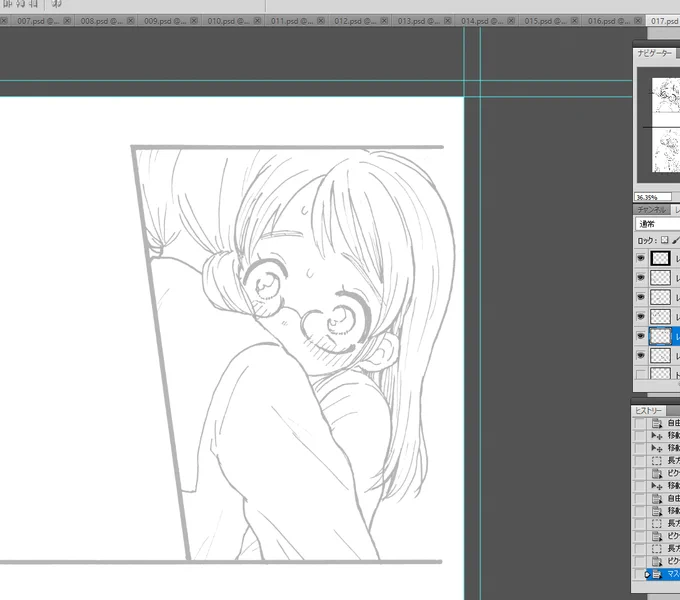This screenshot has height=600, width=680.
Task: Open the 011.psd document tab
Action: pyautogui.click(x=295, y=21)
